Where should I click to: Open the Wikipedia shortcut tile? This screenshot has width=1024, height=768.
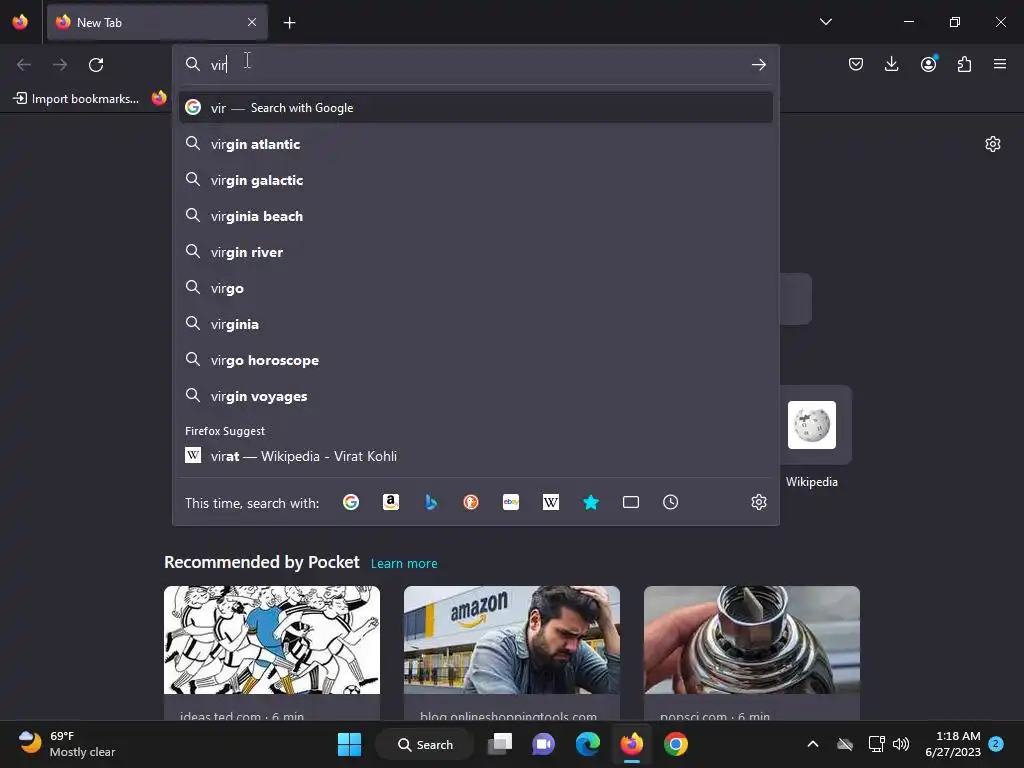(x=812, y=425)
